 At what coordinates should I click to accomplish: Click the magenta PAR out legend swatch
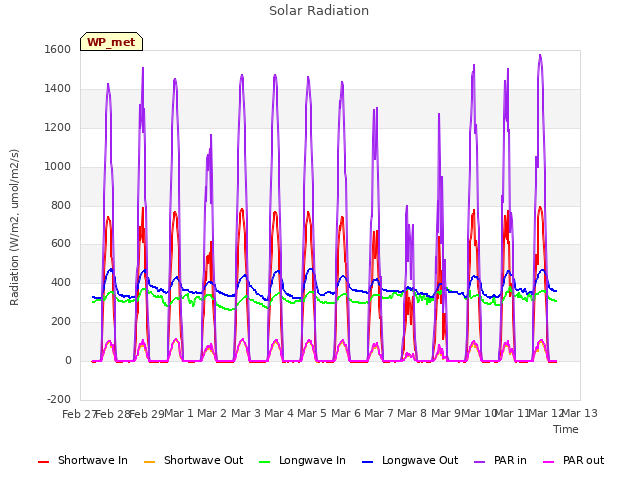click(x=549, y=462)
